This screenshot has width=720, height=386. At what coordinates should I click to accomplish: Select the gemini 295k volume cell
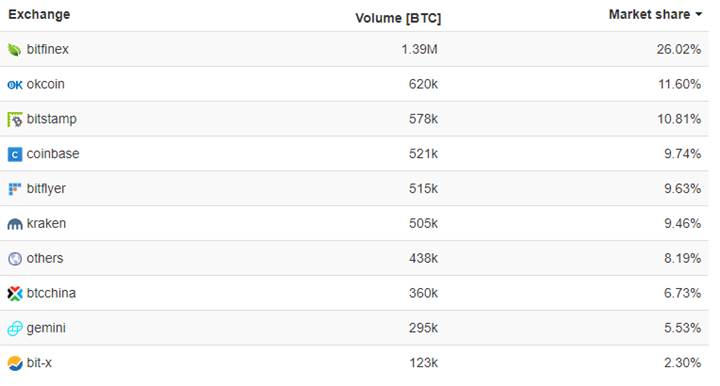pos(423,328)
